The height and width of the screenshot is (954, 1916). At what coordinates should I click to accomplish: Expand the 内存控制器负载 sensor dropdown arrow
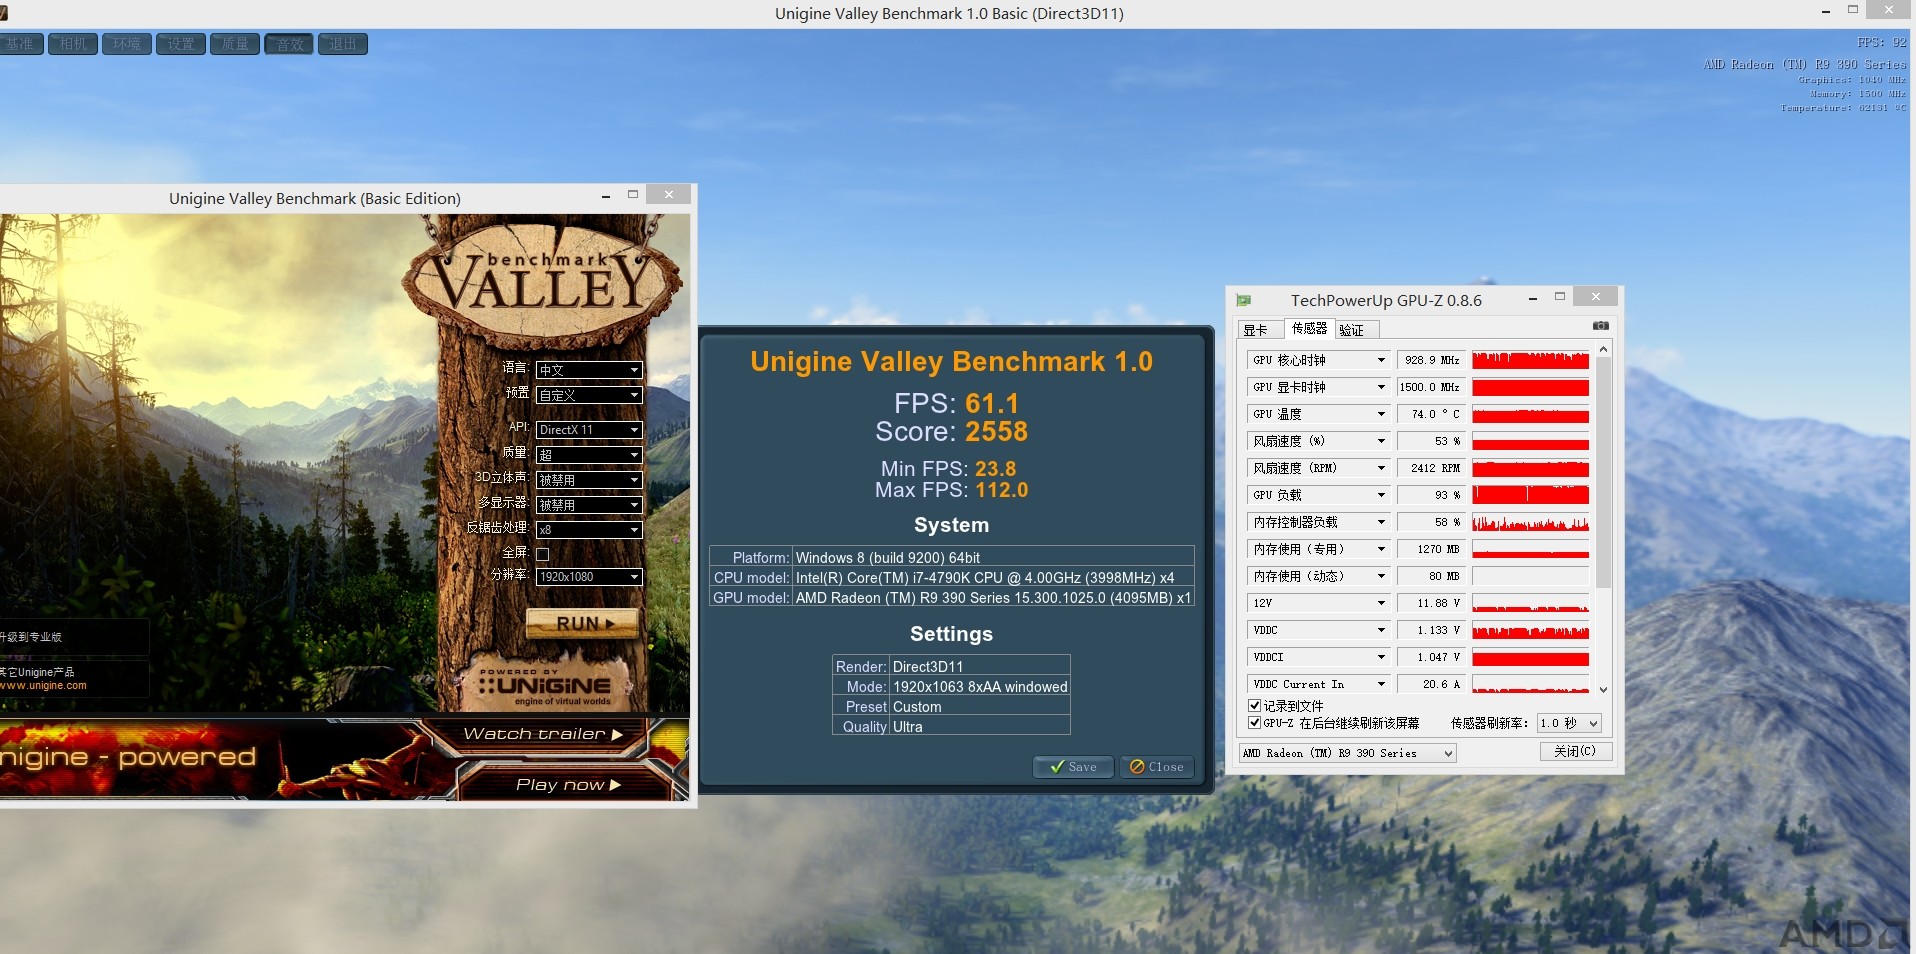point(1381,522)
